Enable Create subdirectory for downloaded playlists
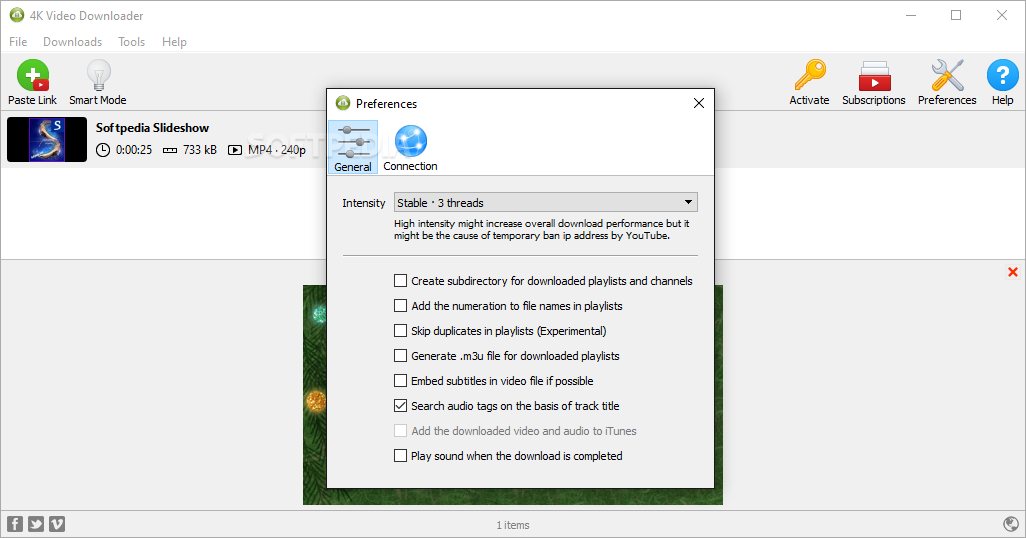The image size is (1026, 538). (400, 281)
